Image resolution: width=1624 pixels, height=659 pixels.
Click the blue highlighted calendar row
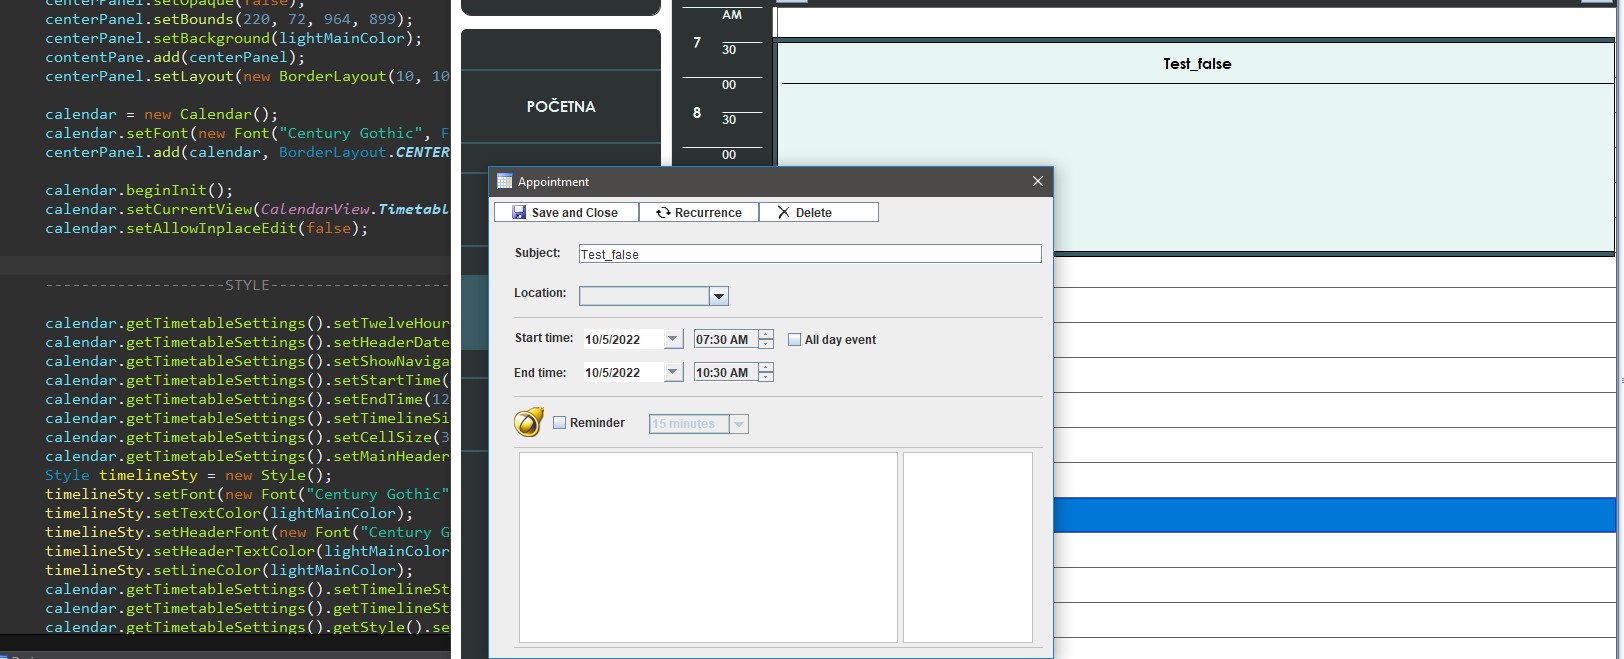pos(1334,515)
